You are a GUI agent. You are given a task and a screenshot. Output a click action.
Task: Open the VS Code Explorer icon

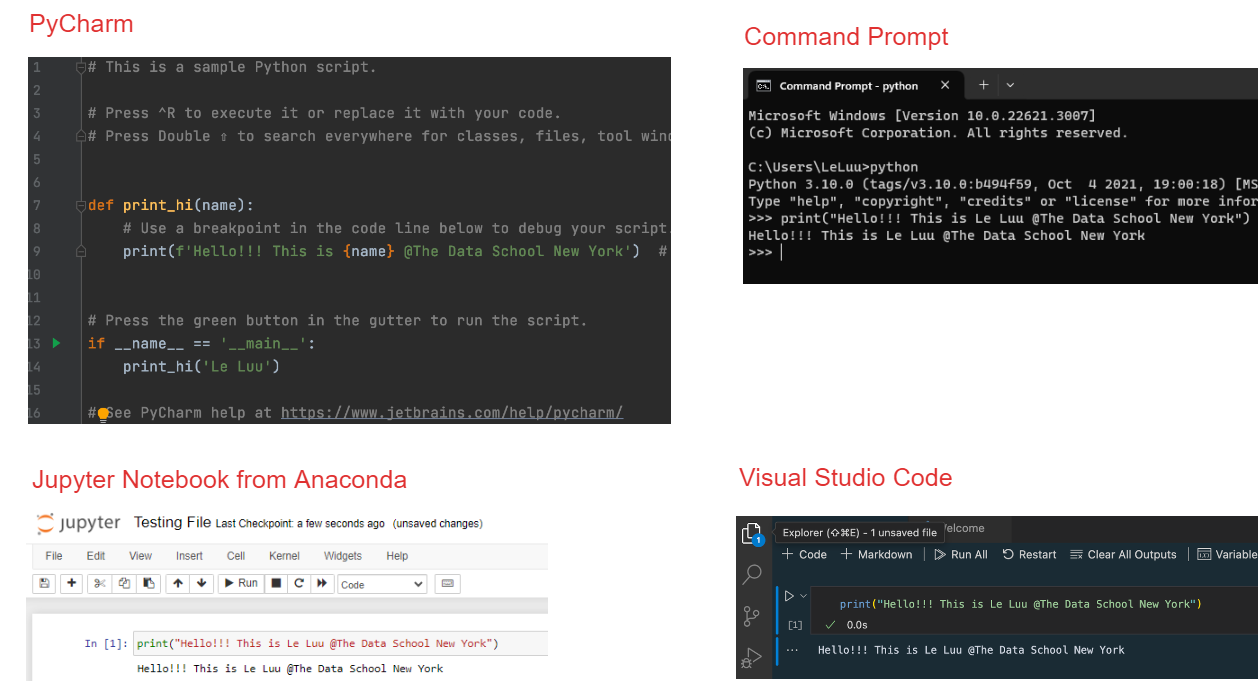coord(752,534)
